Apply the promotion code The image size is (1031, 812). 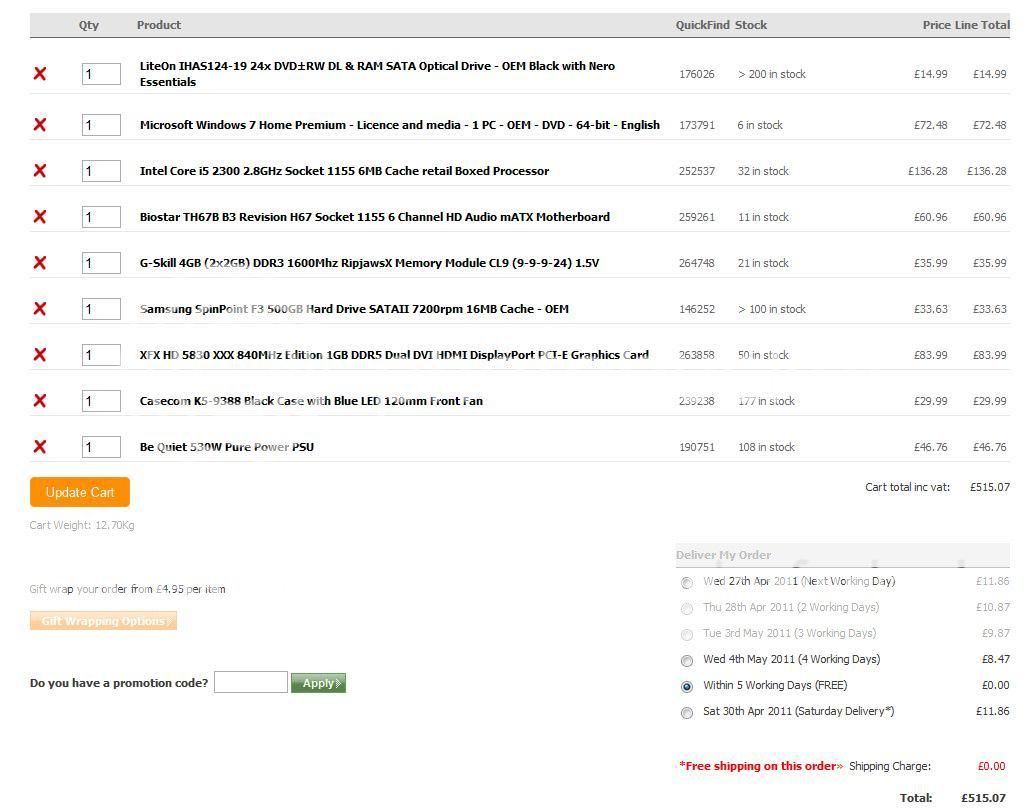coord(318,683)
